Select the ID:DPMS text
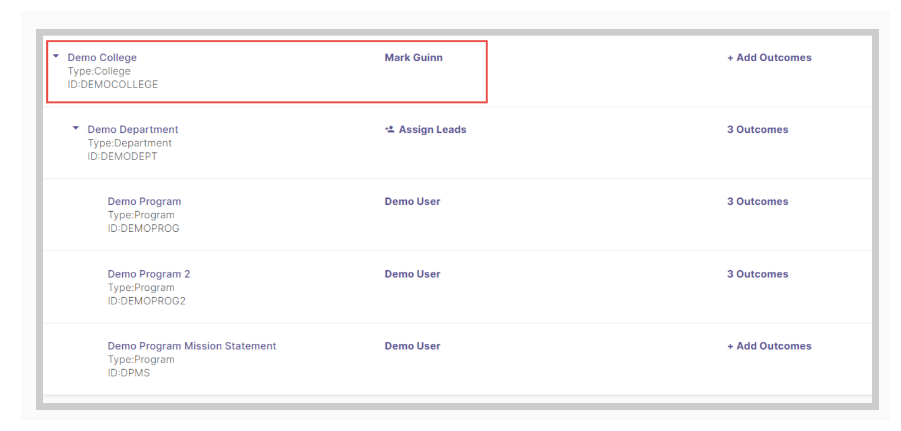Screen dimensions: 901x431 point(129,373)
